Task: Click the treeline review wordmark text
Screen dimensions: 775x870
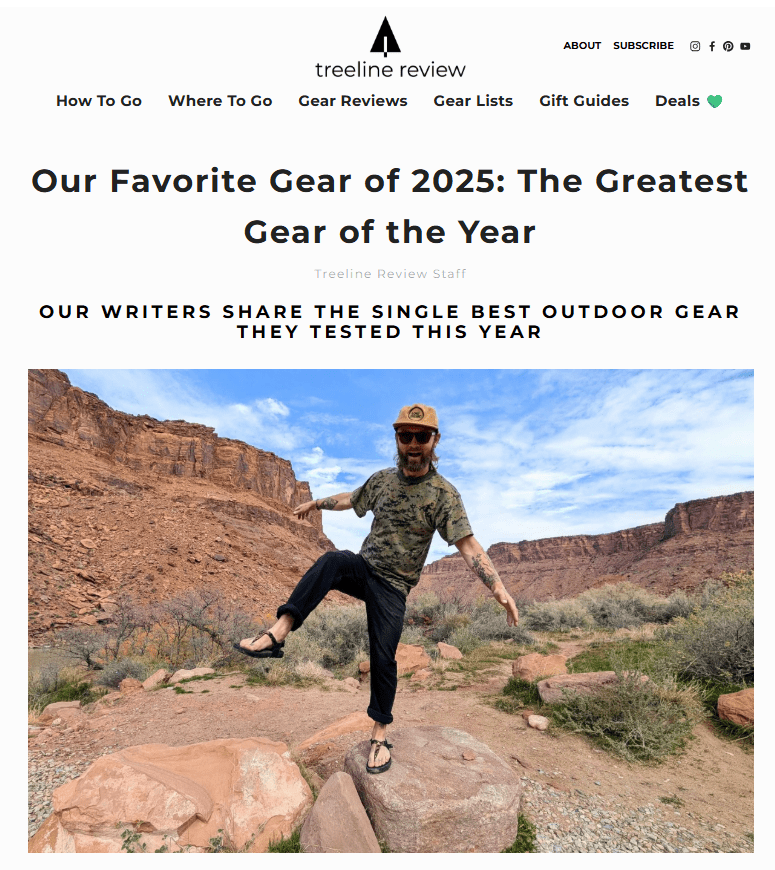Action: click(x=390, y=70)
